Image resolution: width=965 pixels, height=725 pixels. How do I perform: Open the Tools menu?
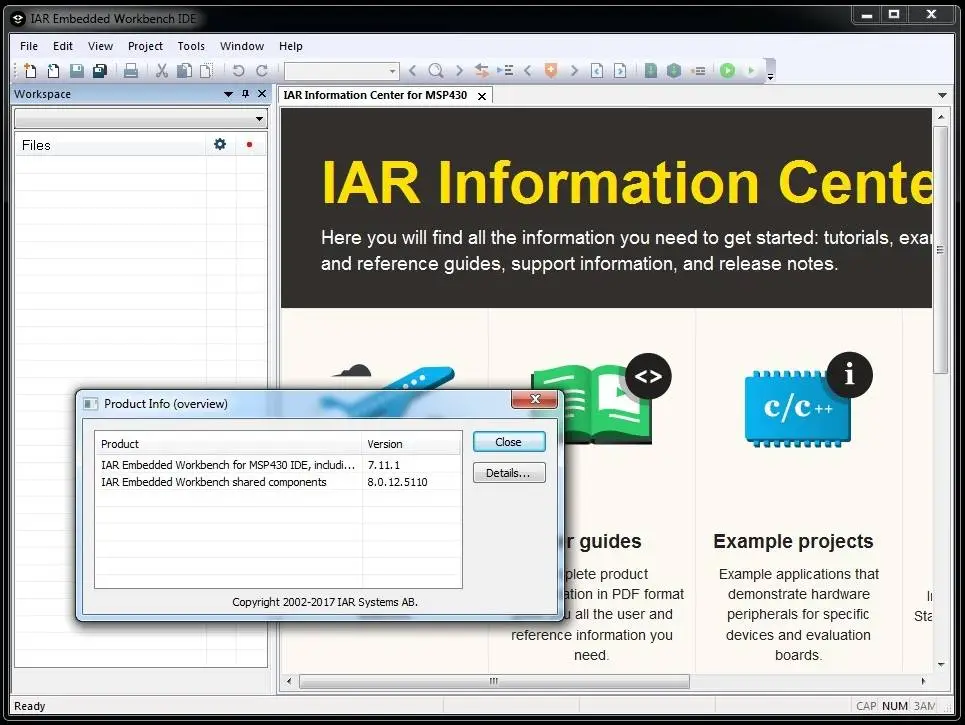(191, 46)
